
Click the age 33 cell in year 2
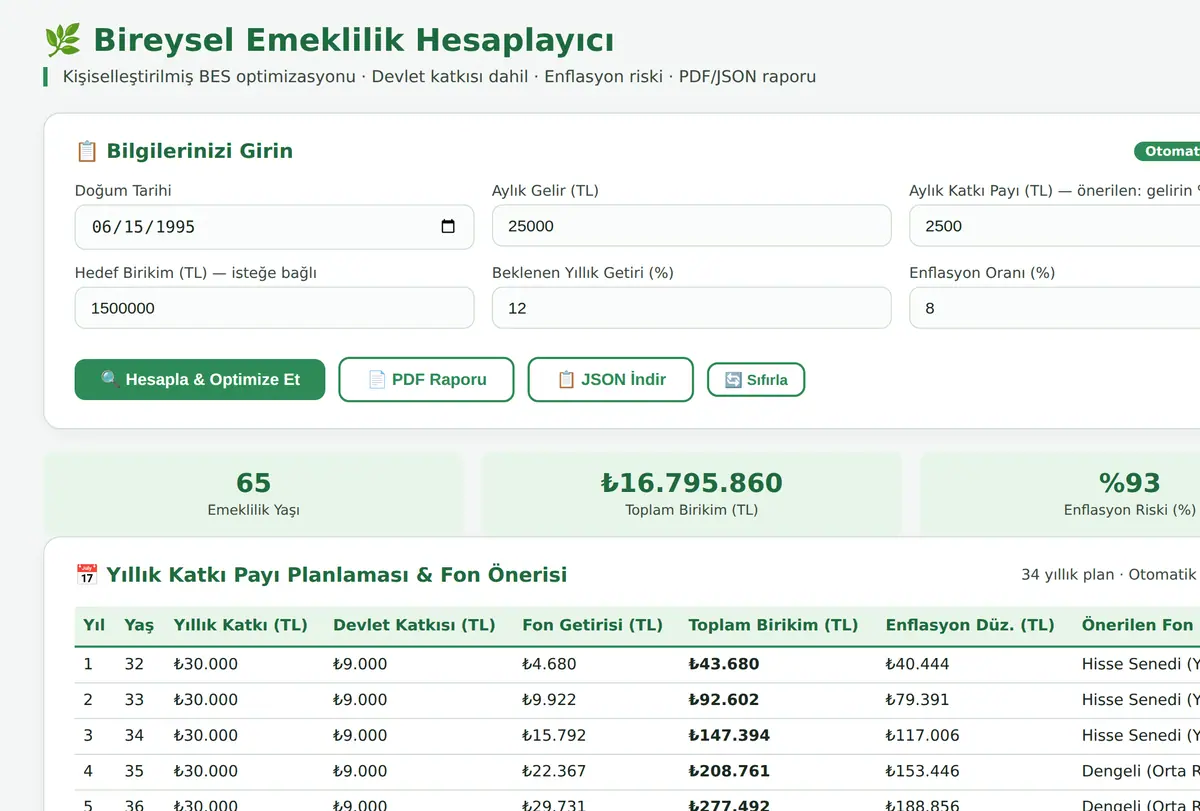point(134,700)
